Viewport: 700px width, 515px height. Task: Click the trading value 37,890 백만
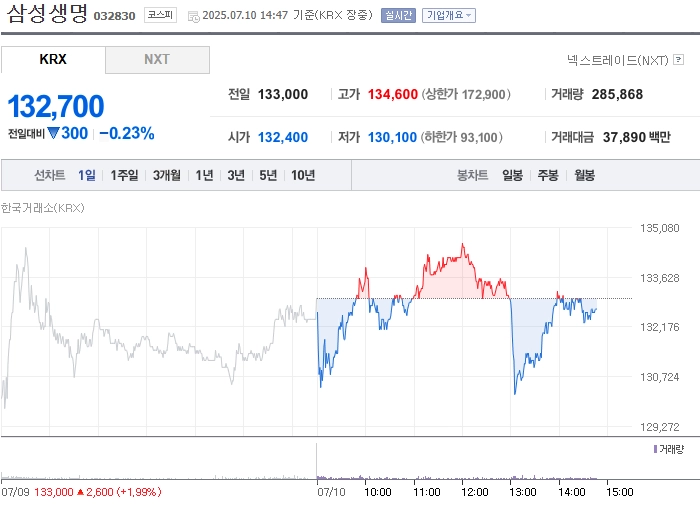pyautogui.click(x=637, y=137)
